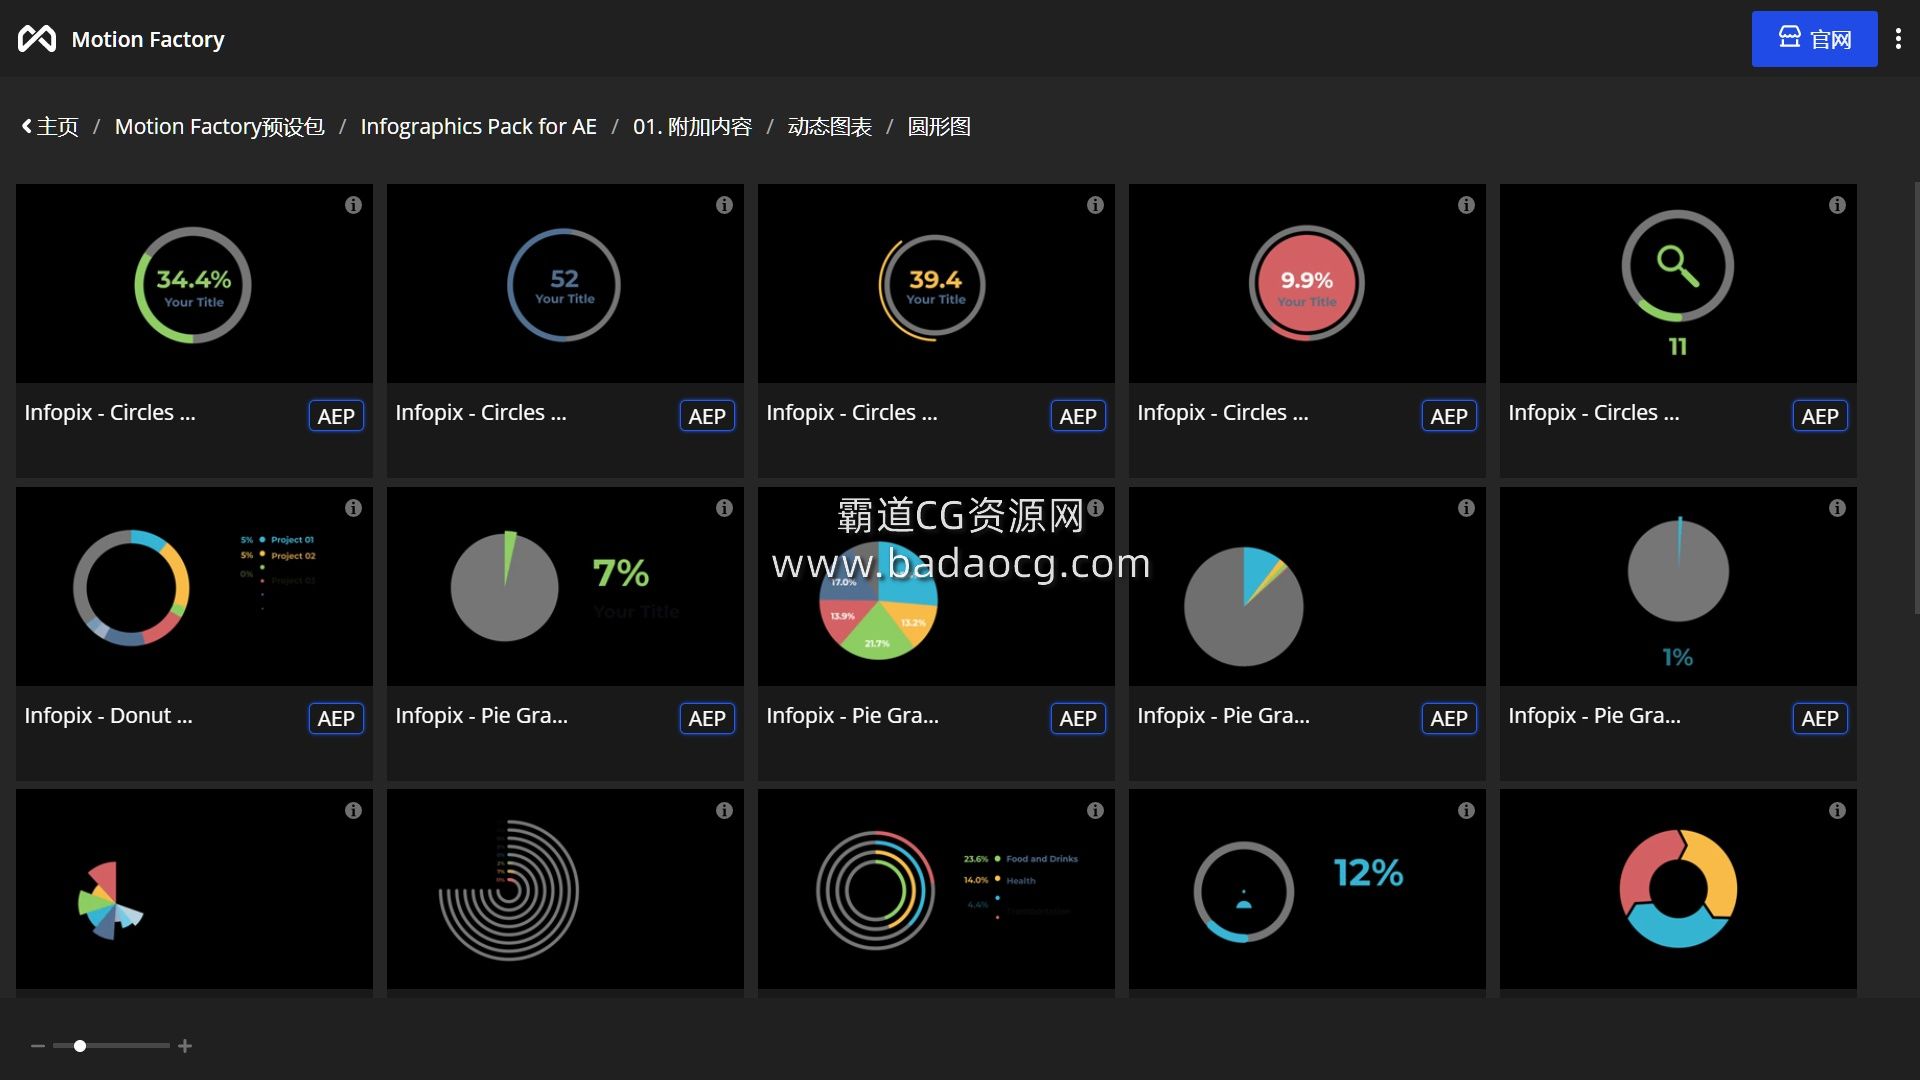1920x1080 pixels.
Task: Show info for the 52 circle card
Action: click(x=724, y=205)
